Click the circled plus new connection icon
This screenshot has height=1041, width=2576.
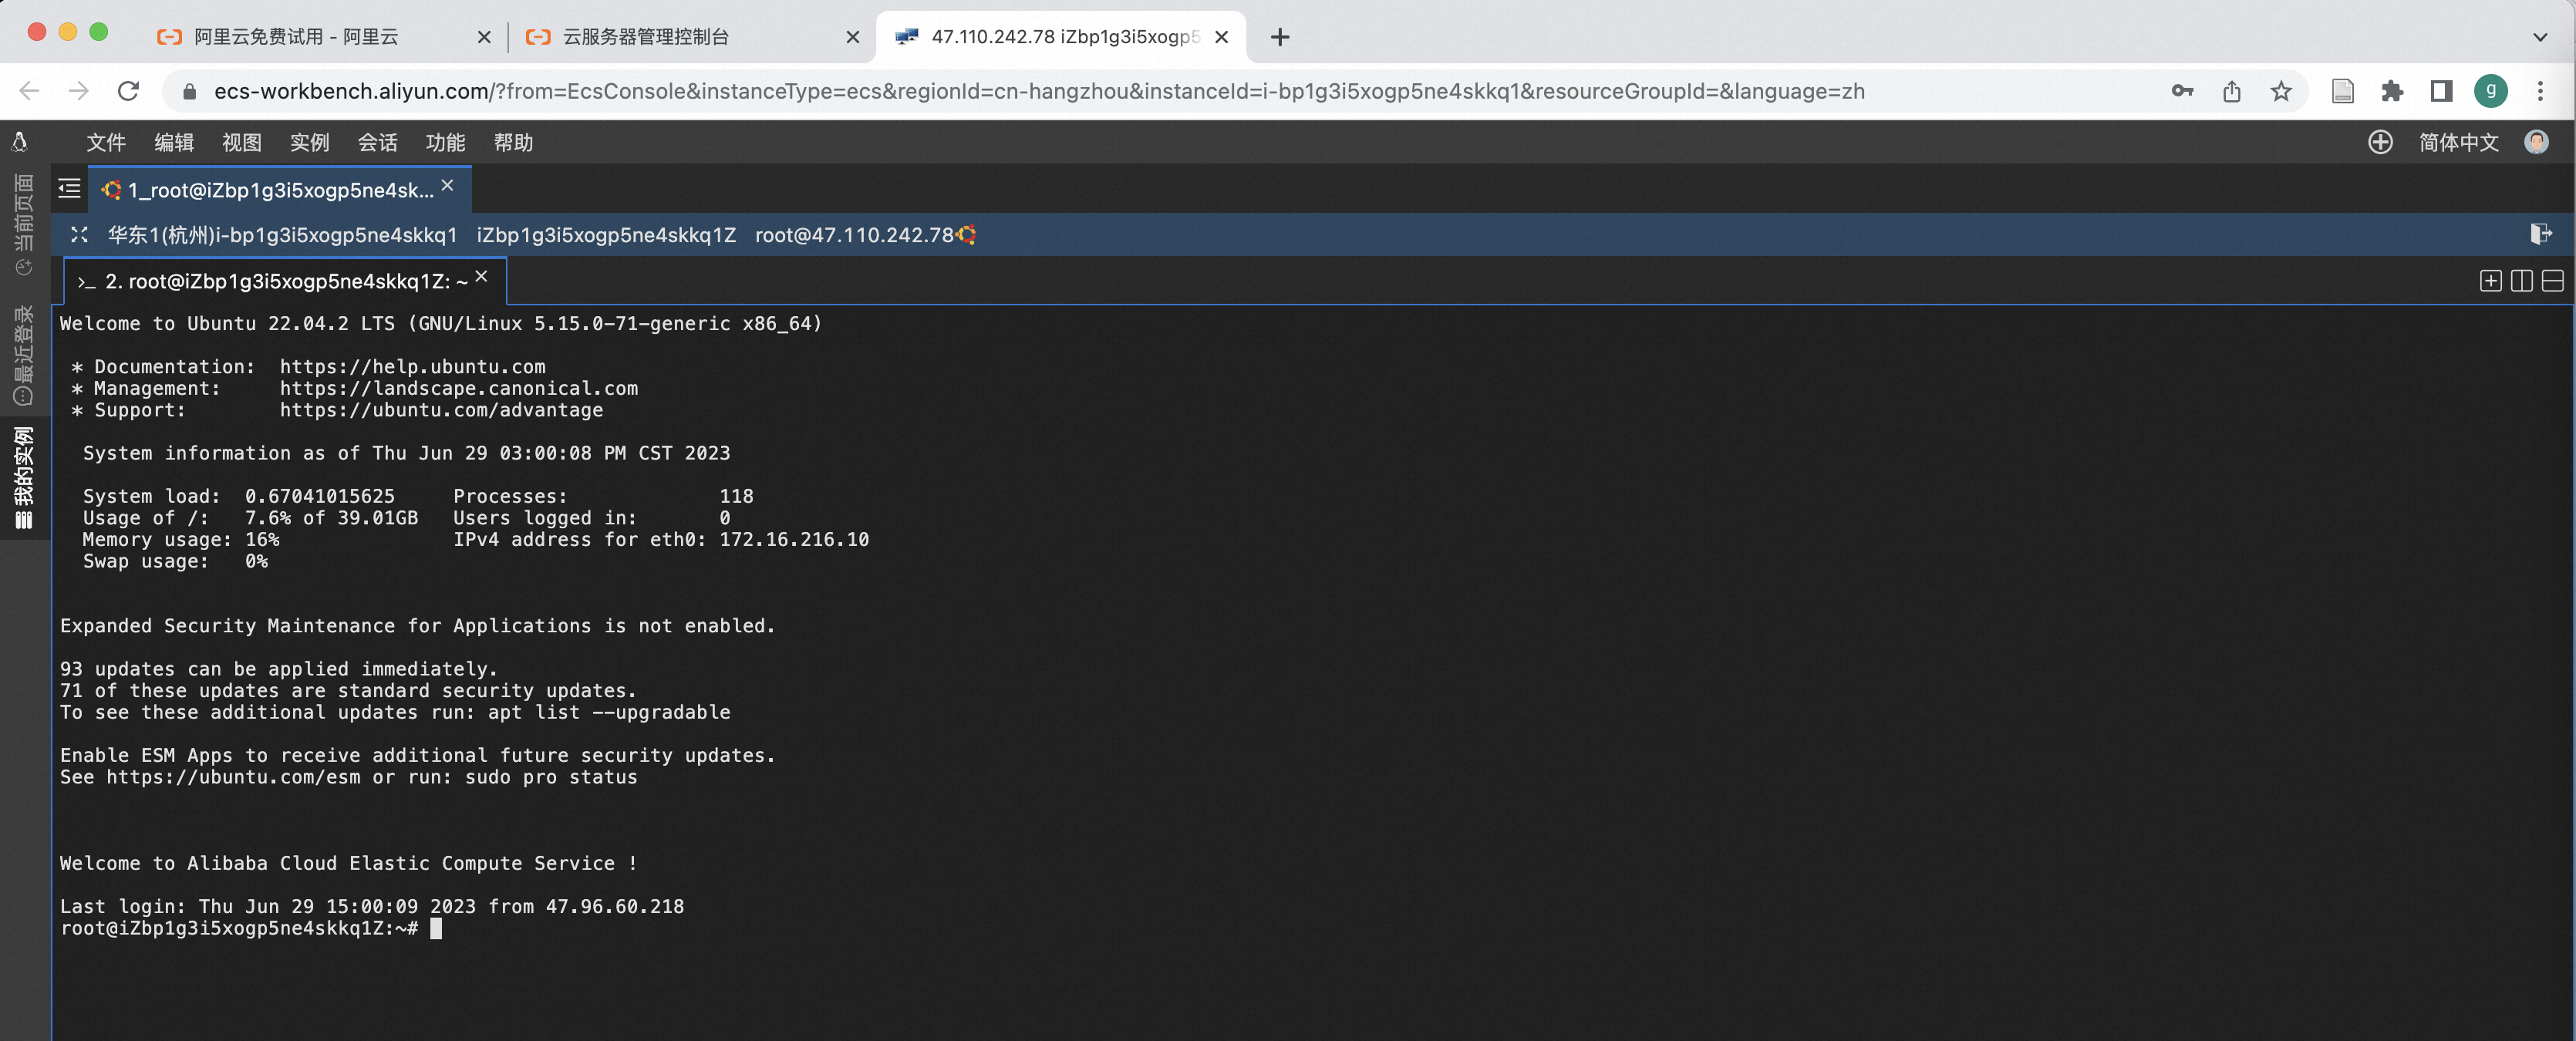[x=2380, y=142]
